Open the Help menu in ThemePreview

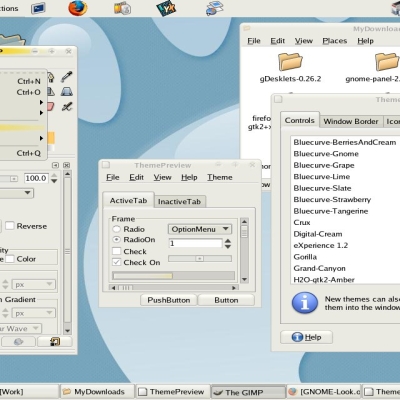pos(189,177)
